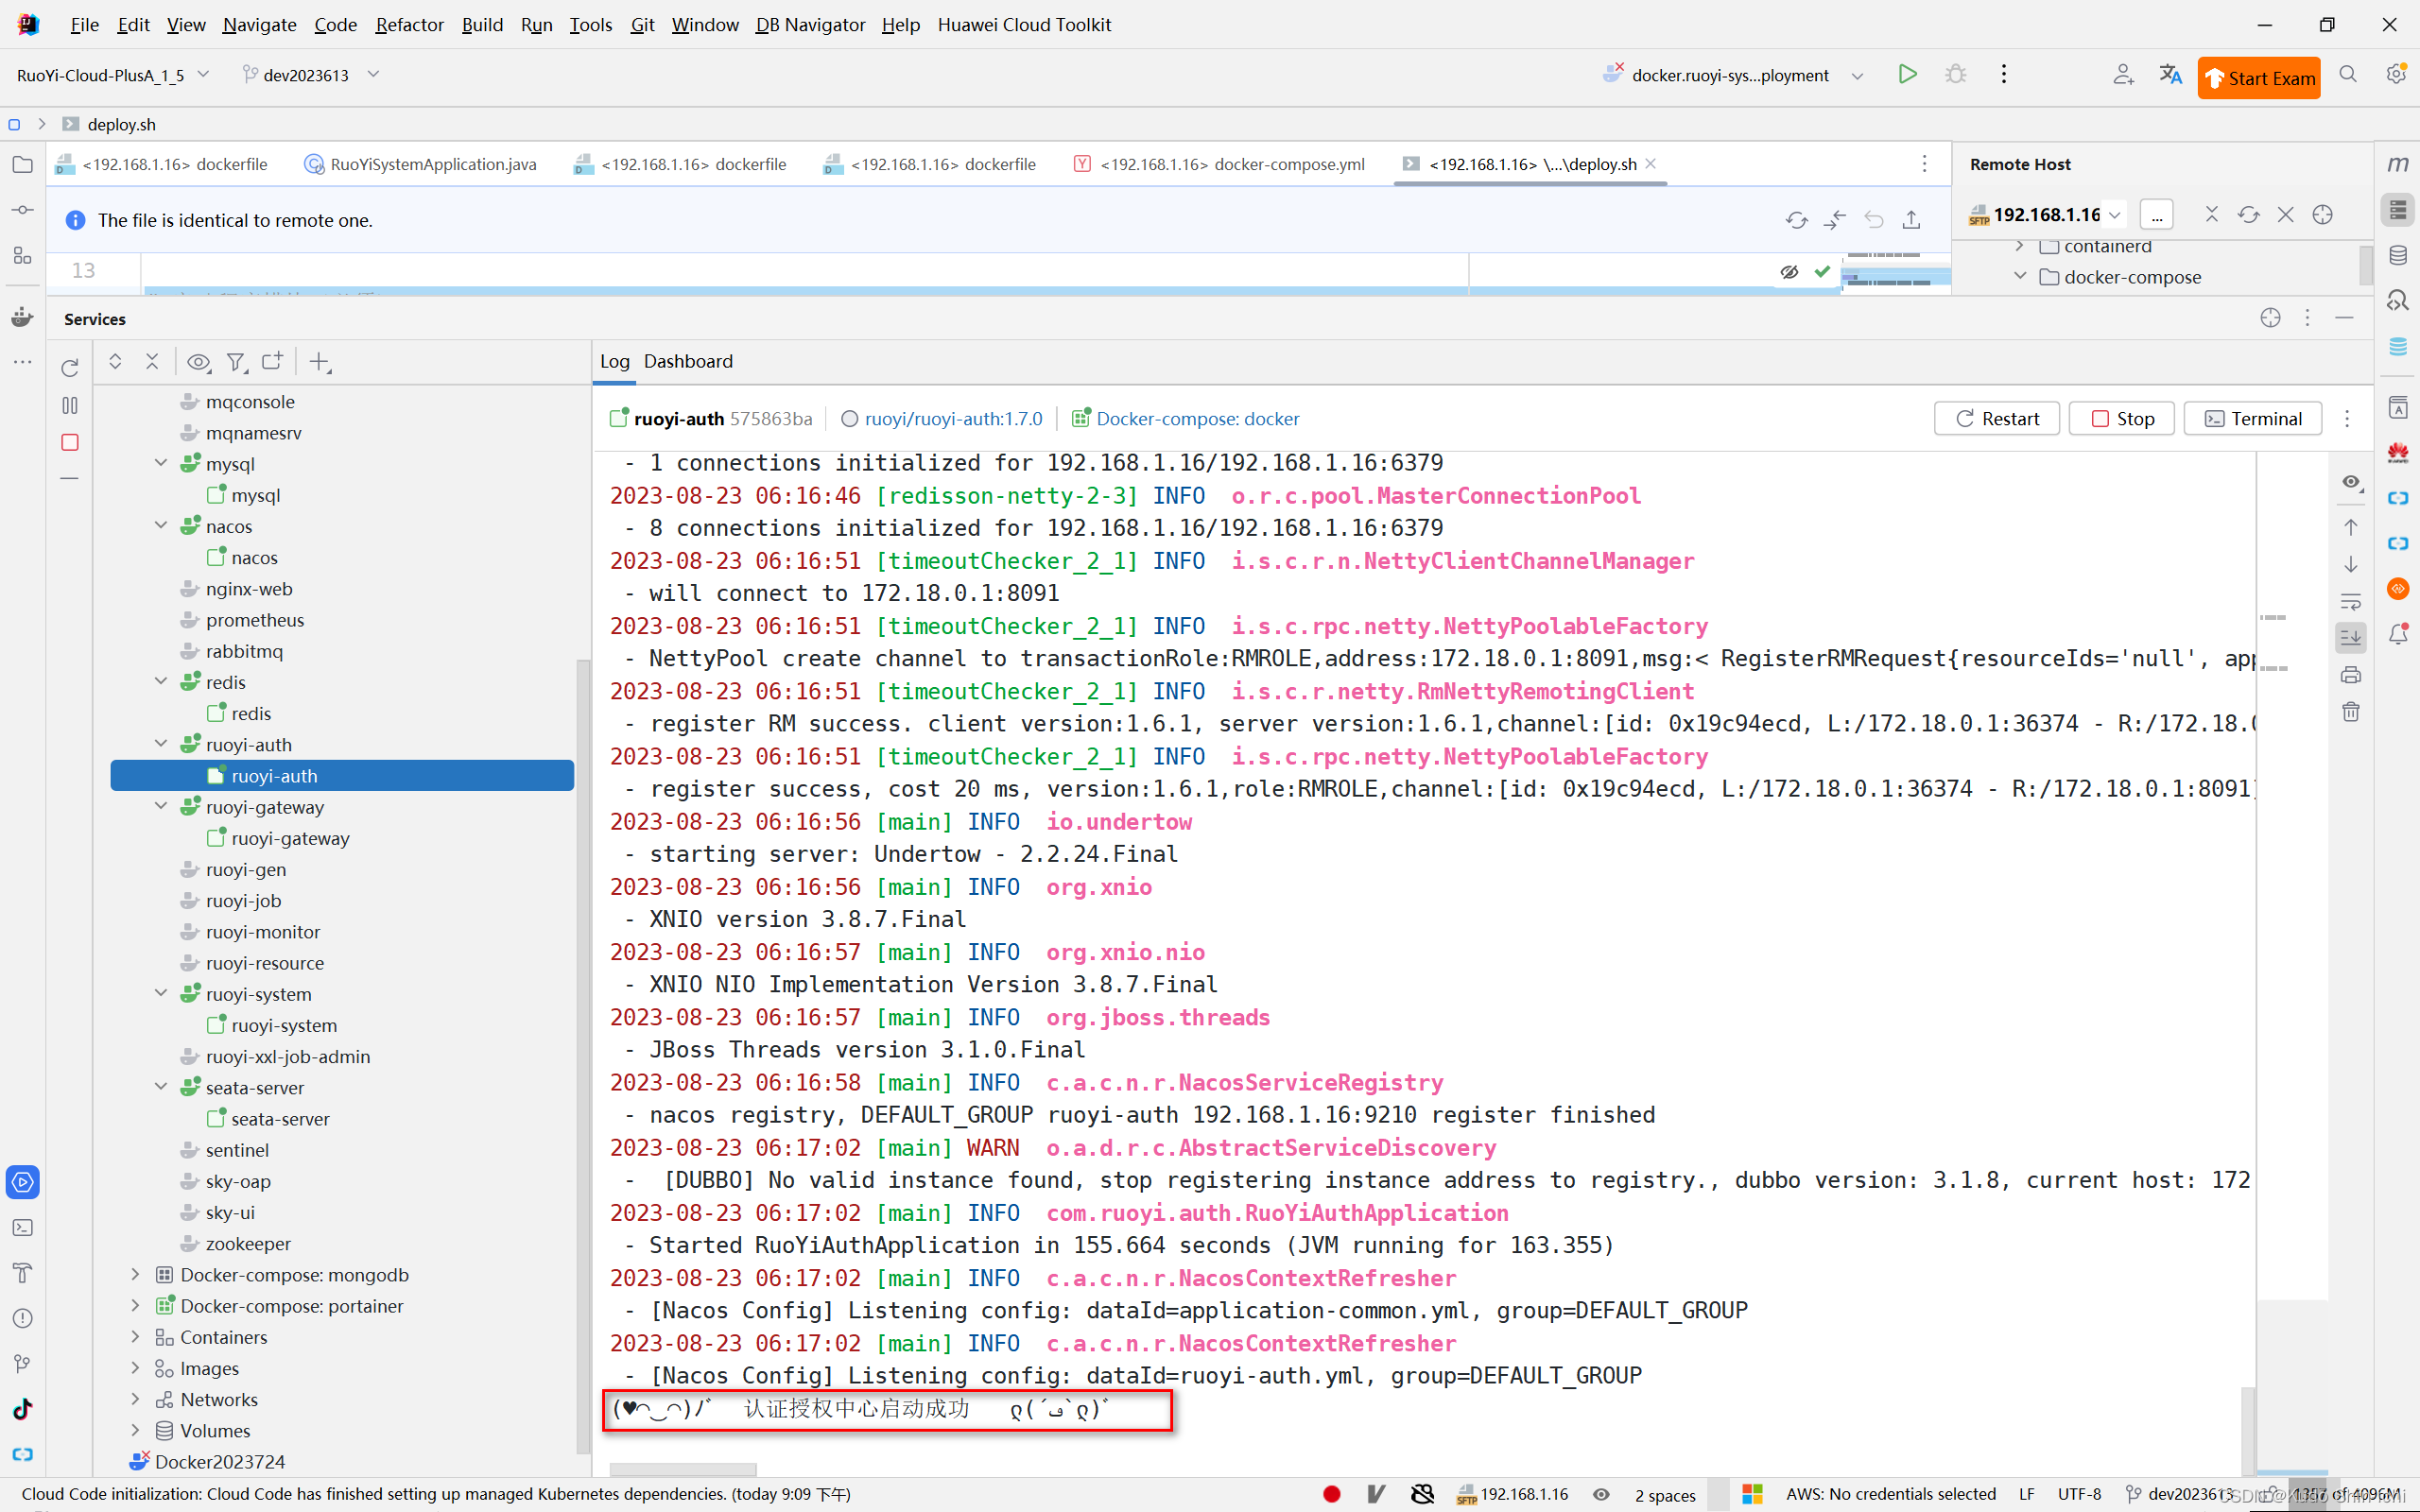Open the Database tool window icon

pyautogui.click(x=2397, y=256)
